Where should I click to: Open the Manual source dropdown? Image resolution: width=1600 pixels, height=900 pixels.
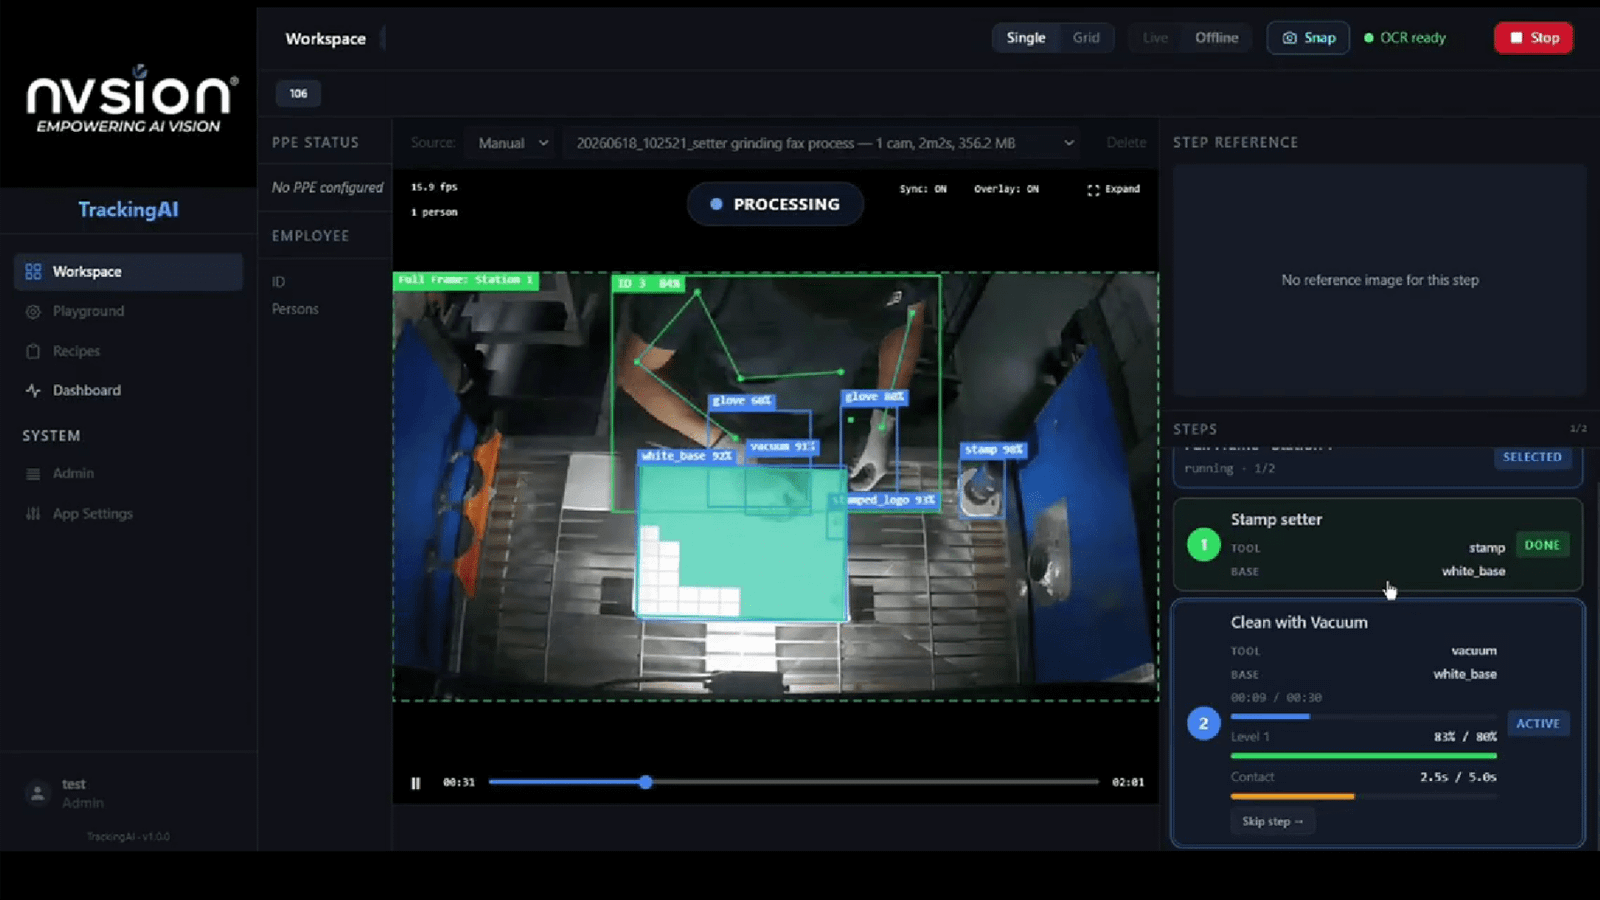click(x=512, y=143)
